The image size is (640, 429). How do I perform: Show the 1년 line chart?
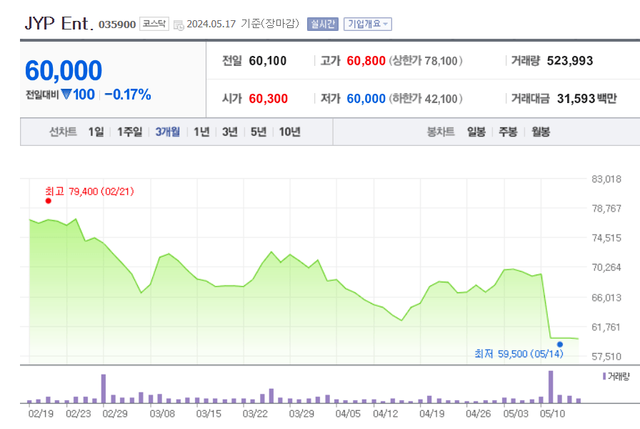pyautogui.click(x=202, y=132)
